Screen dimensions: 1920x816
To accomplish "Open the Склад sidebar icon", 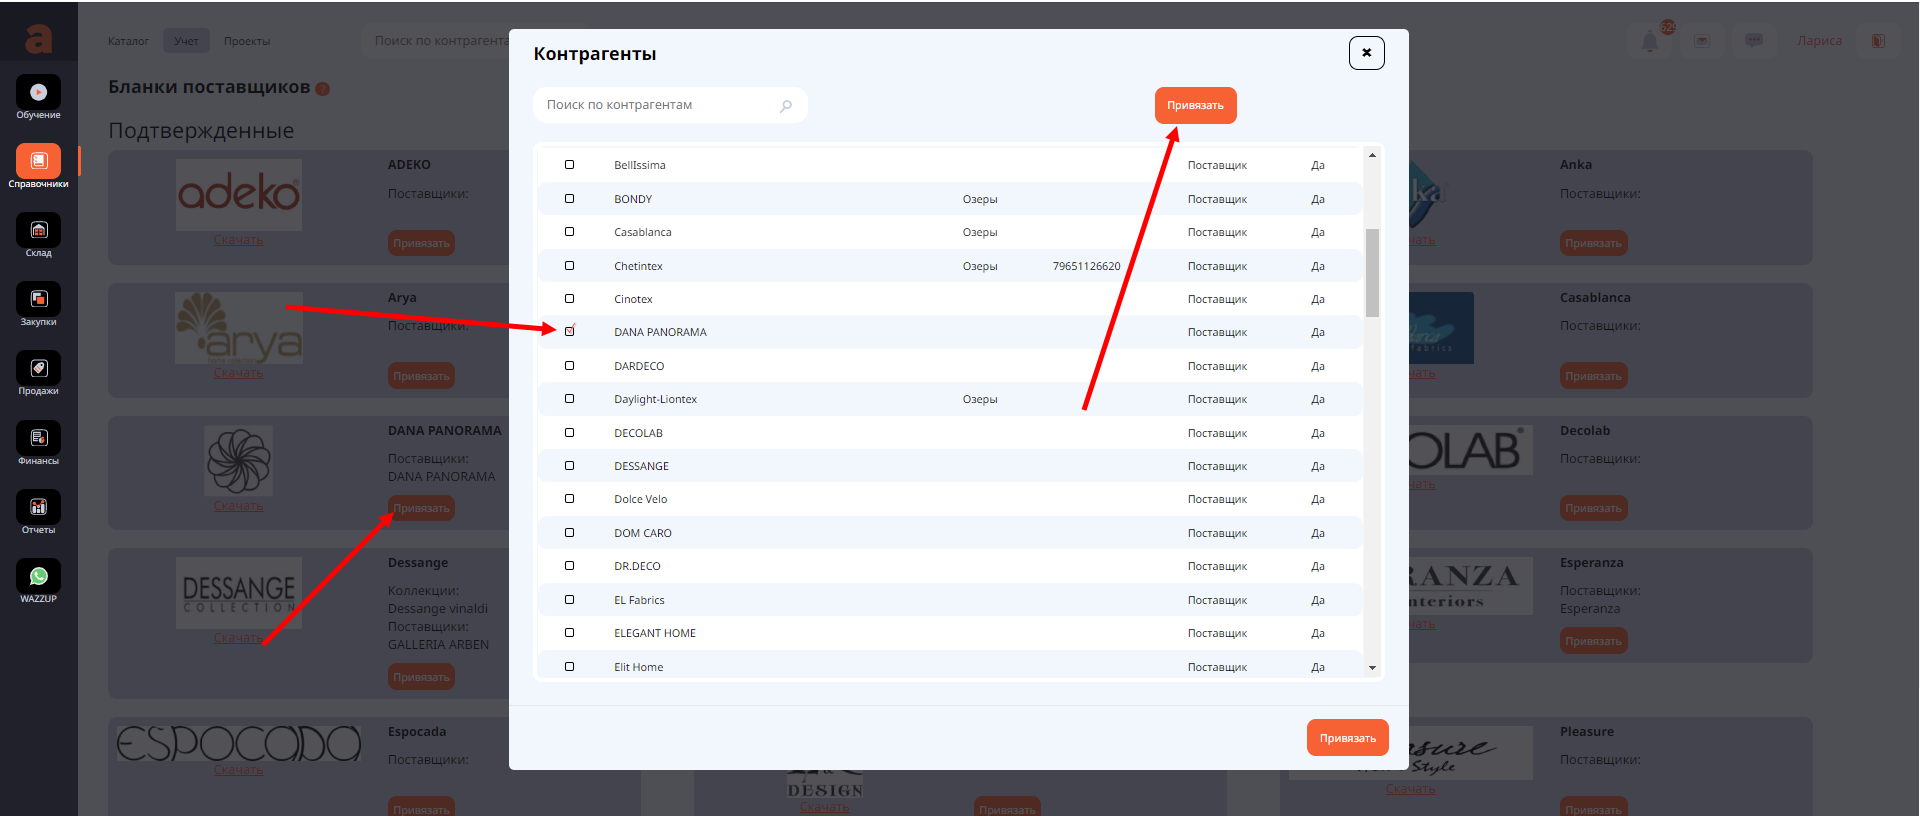I will coord(38,231).
